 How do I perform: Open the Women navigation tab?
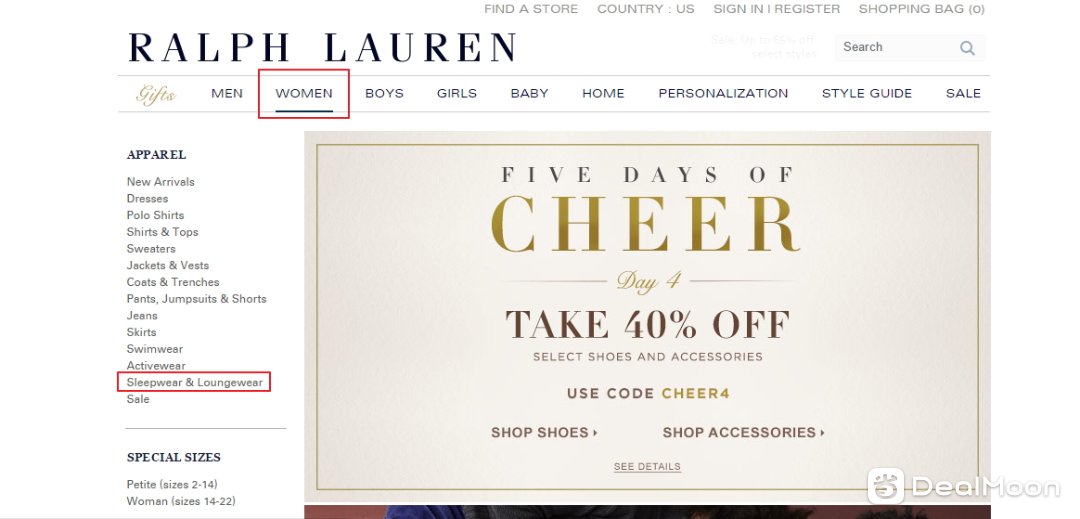pyautogui.click(x=304, y=94)
